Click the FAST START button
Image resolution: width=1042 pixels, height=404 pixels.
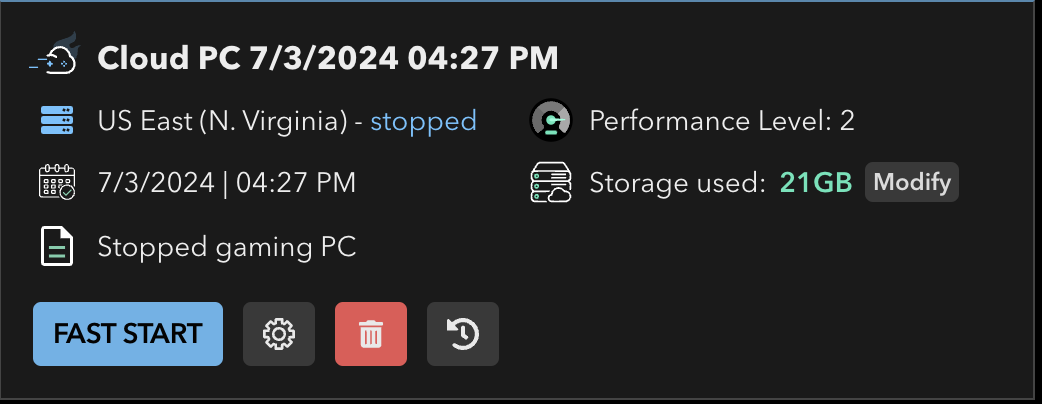(128, 334)
